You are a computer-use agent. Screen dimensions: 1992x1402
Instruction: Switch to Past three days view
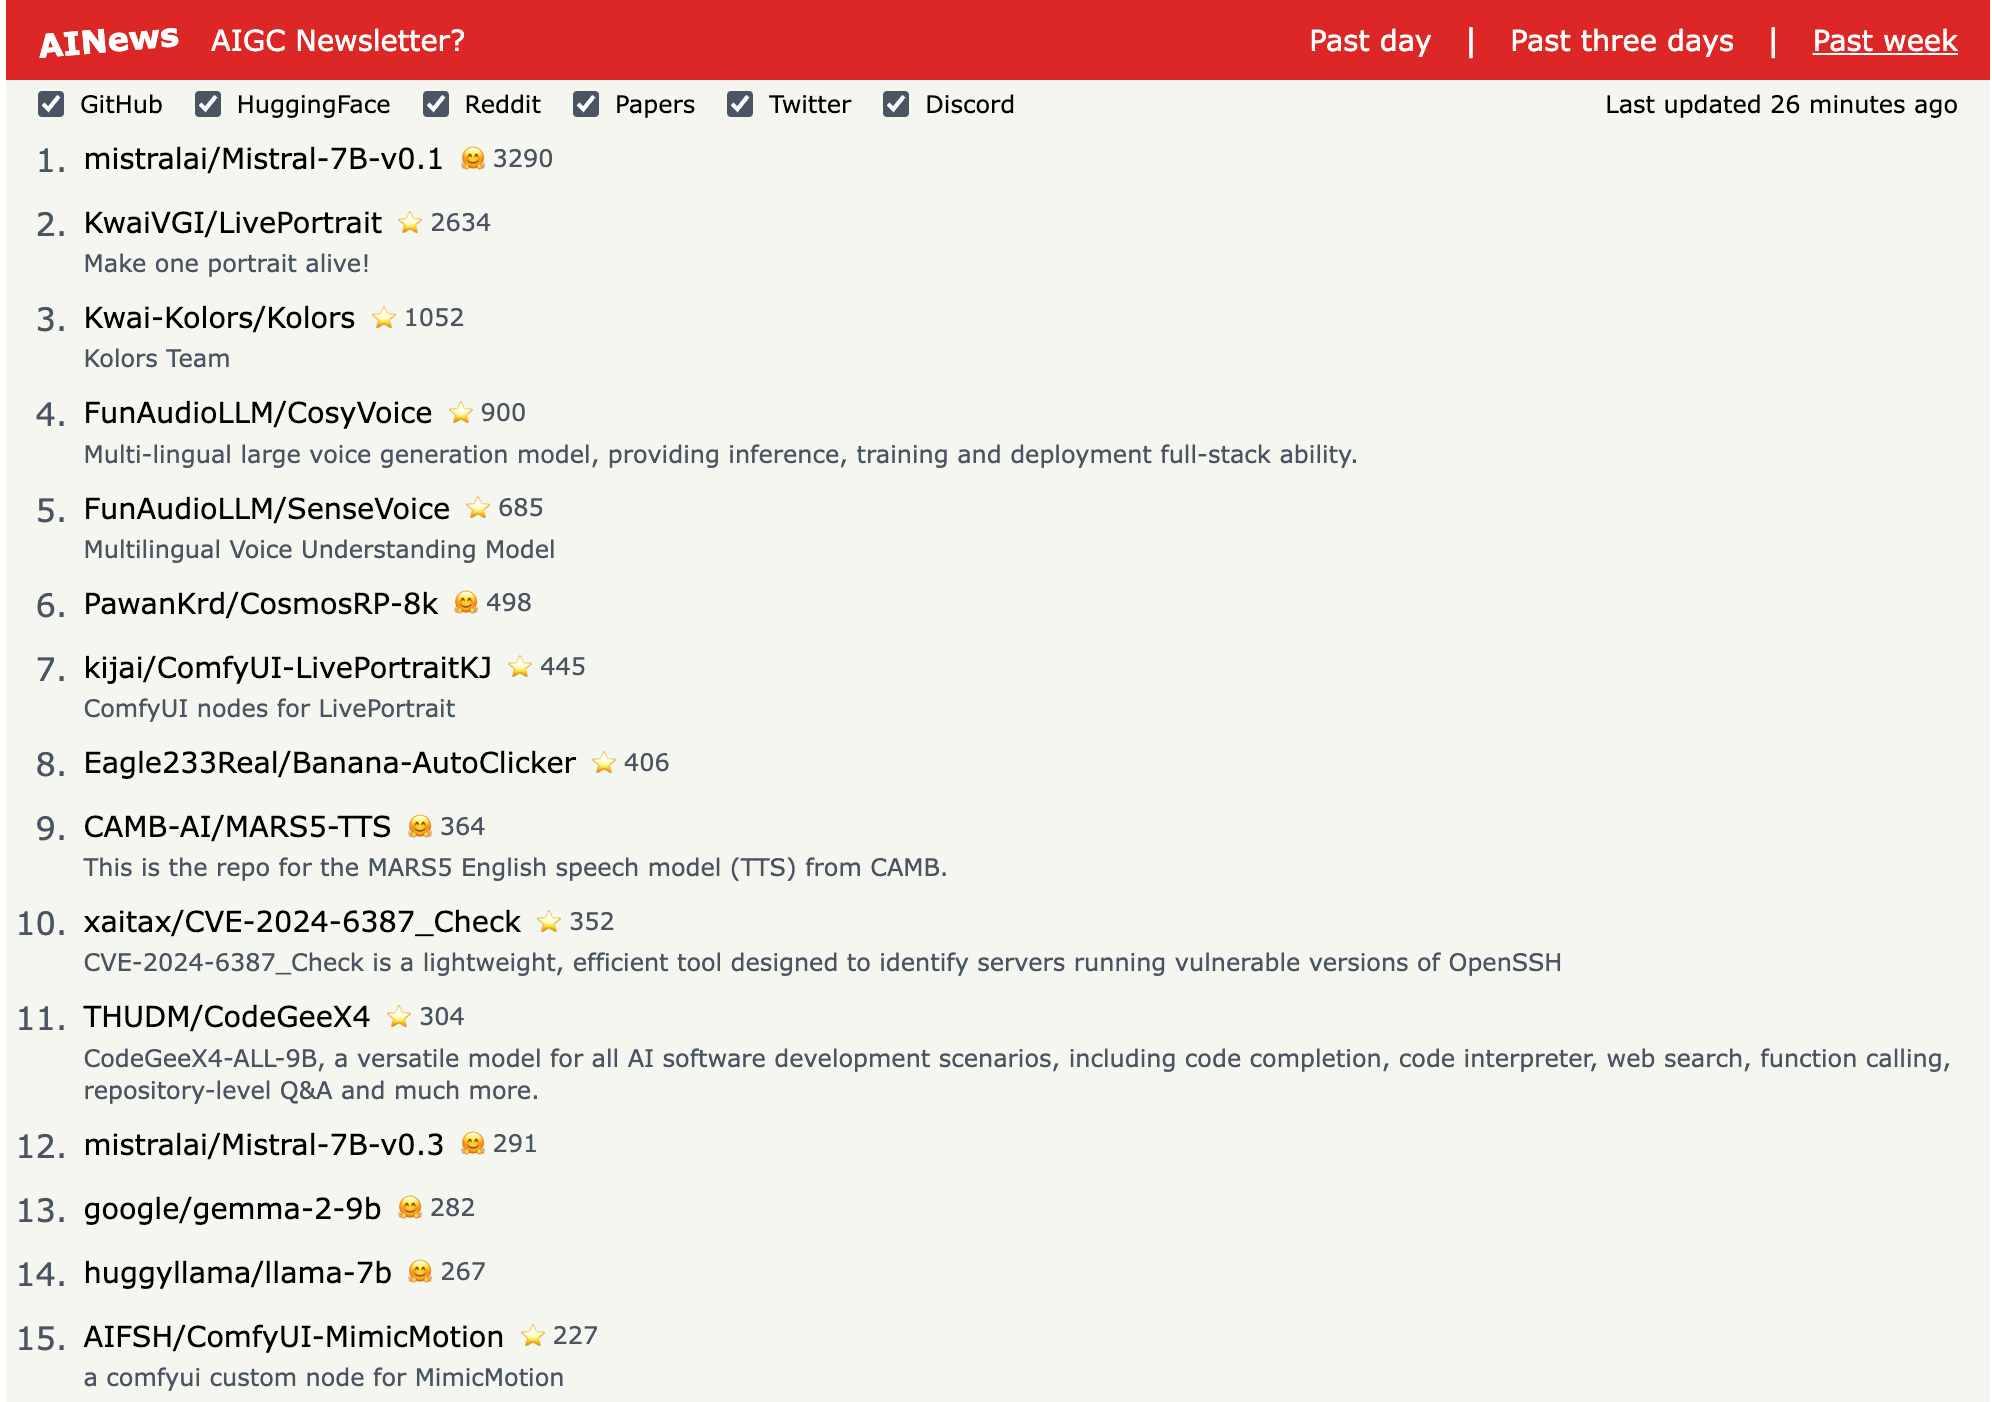coord(1621,41)
